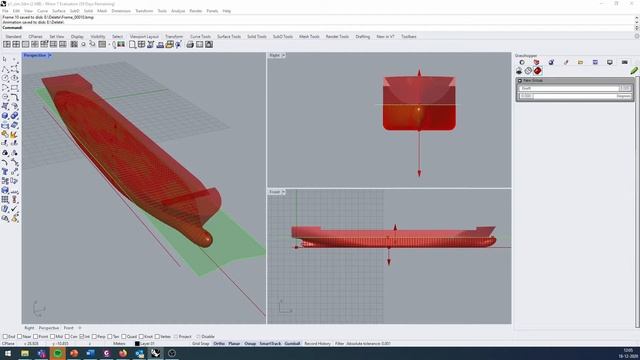The image size is (640, 360).
Task: Click the display monitor icon in Grasshopper panel
Action: [610, 62]
